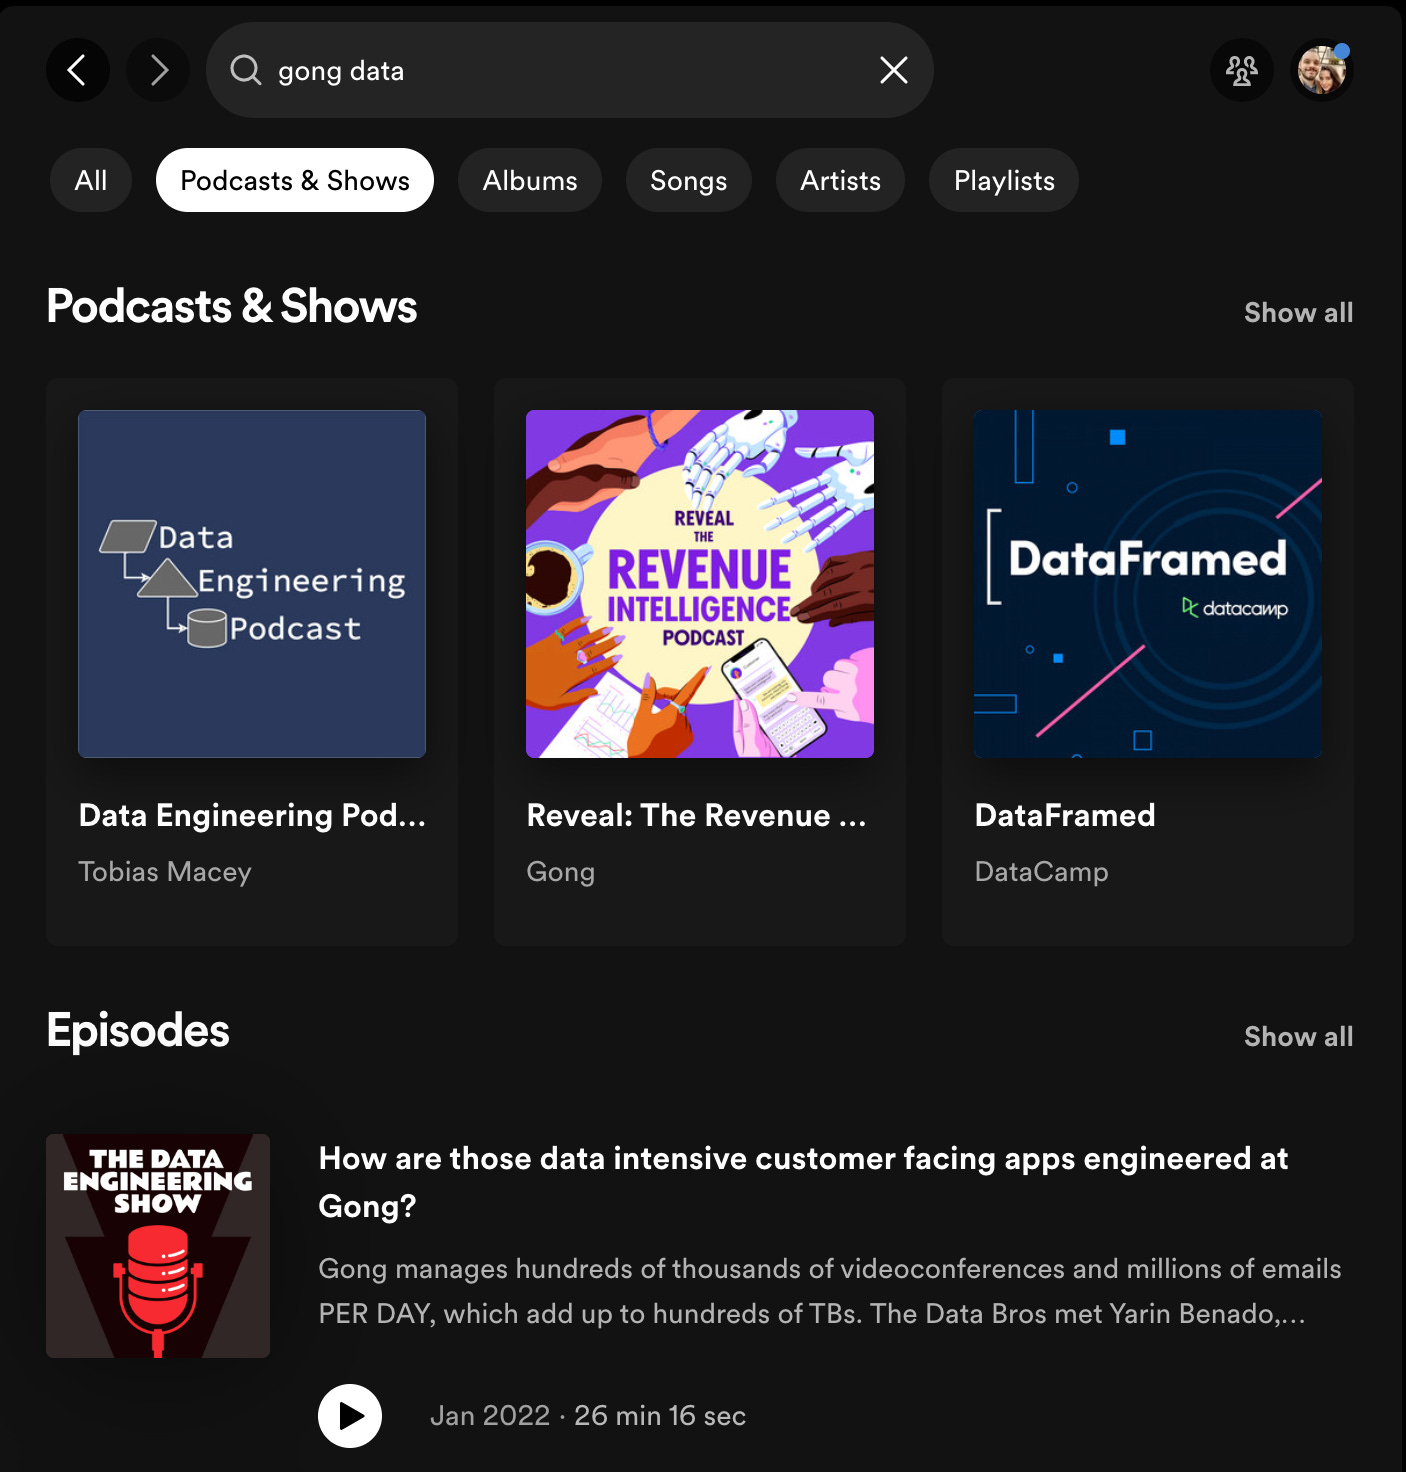
Task: Clear the search with the X icon
Action: [893, 70]
